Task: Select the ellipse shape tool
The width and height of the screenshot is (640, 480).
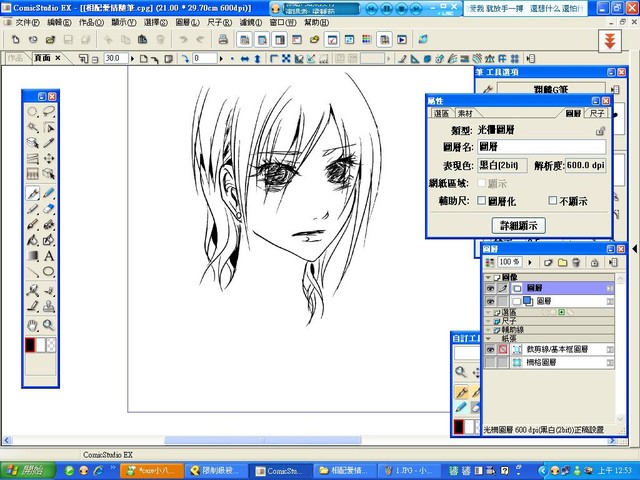Action: point(49,272)
